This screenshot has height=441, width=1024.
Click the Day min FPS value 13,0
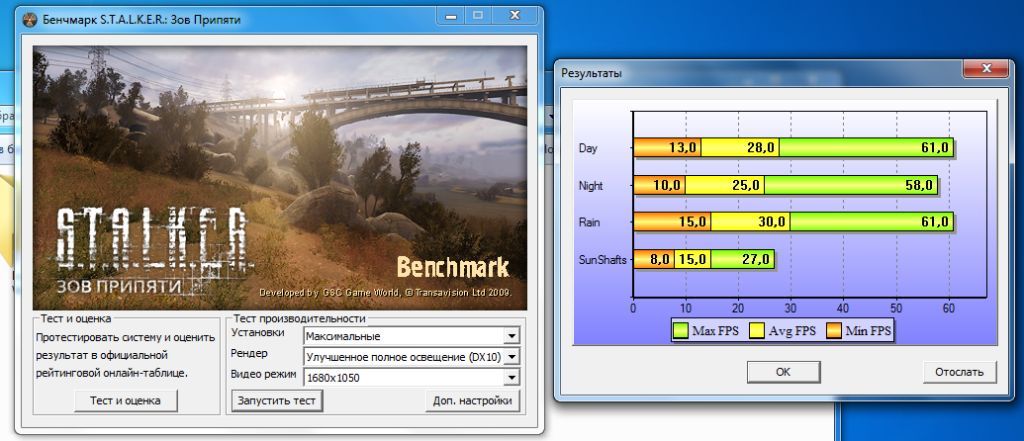(x=684, y=148)
